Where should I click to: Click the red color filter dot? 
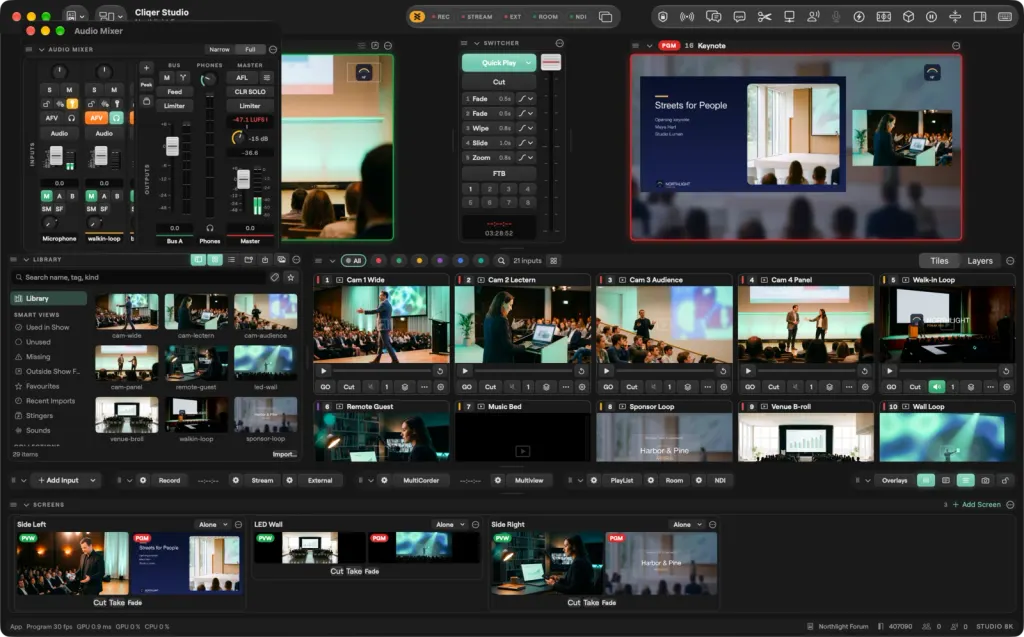point(379,261)
